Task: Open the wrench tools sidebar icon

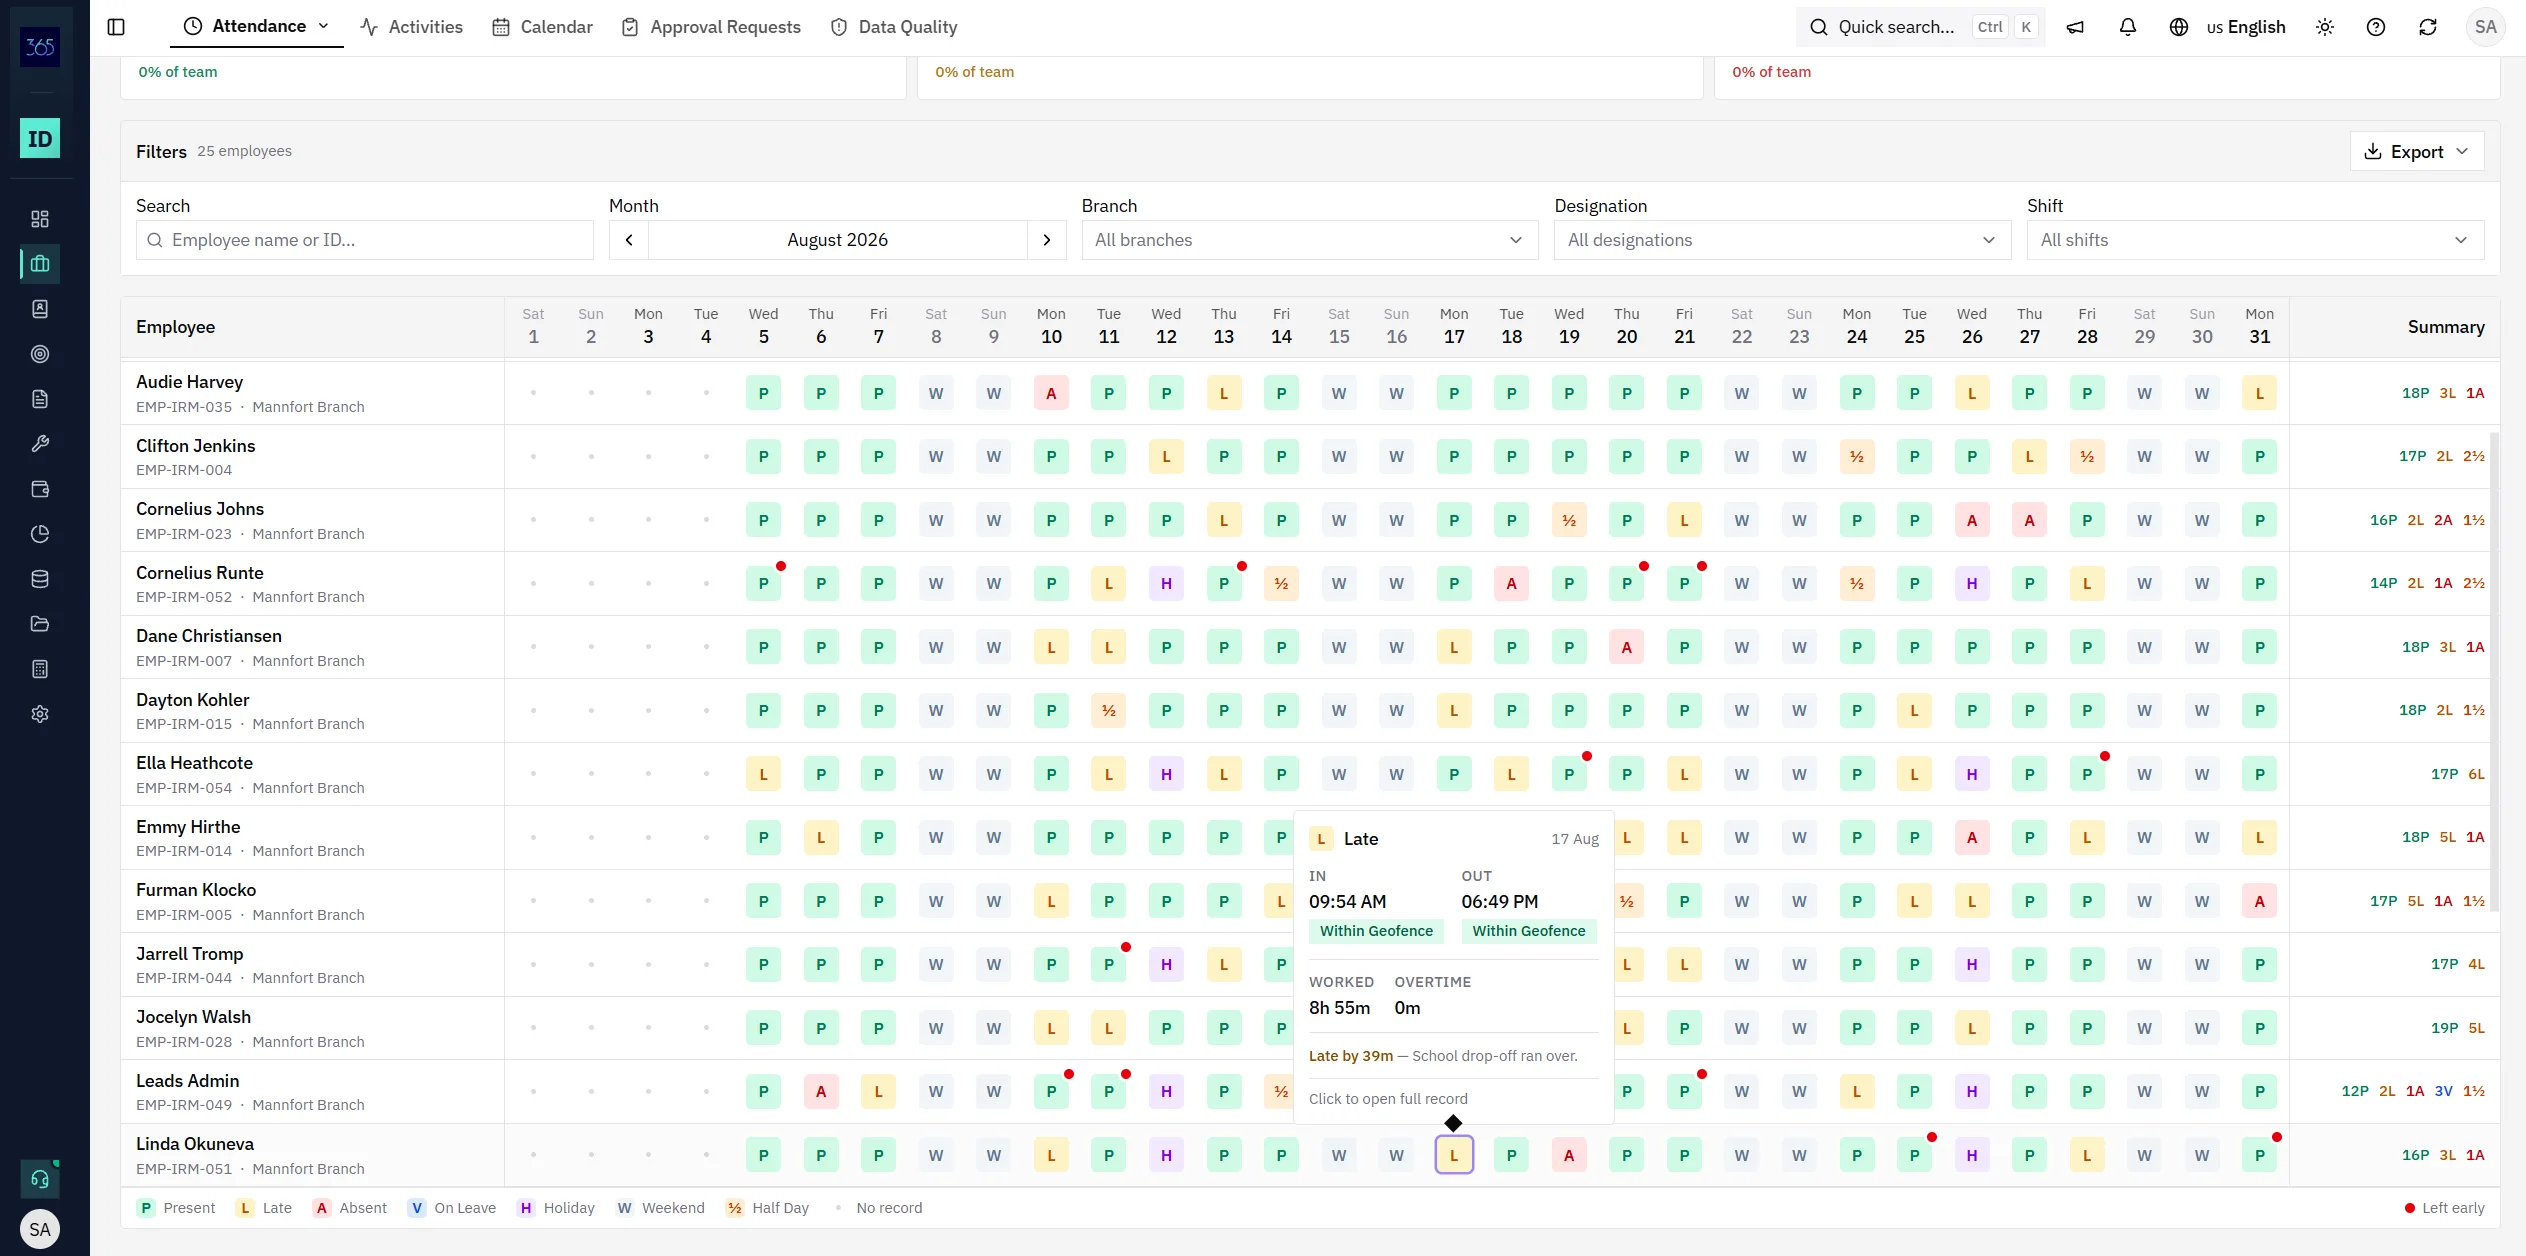Action: tap(40, 444)
